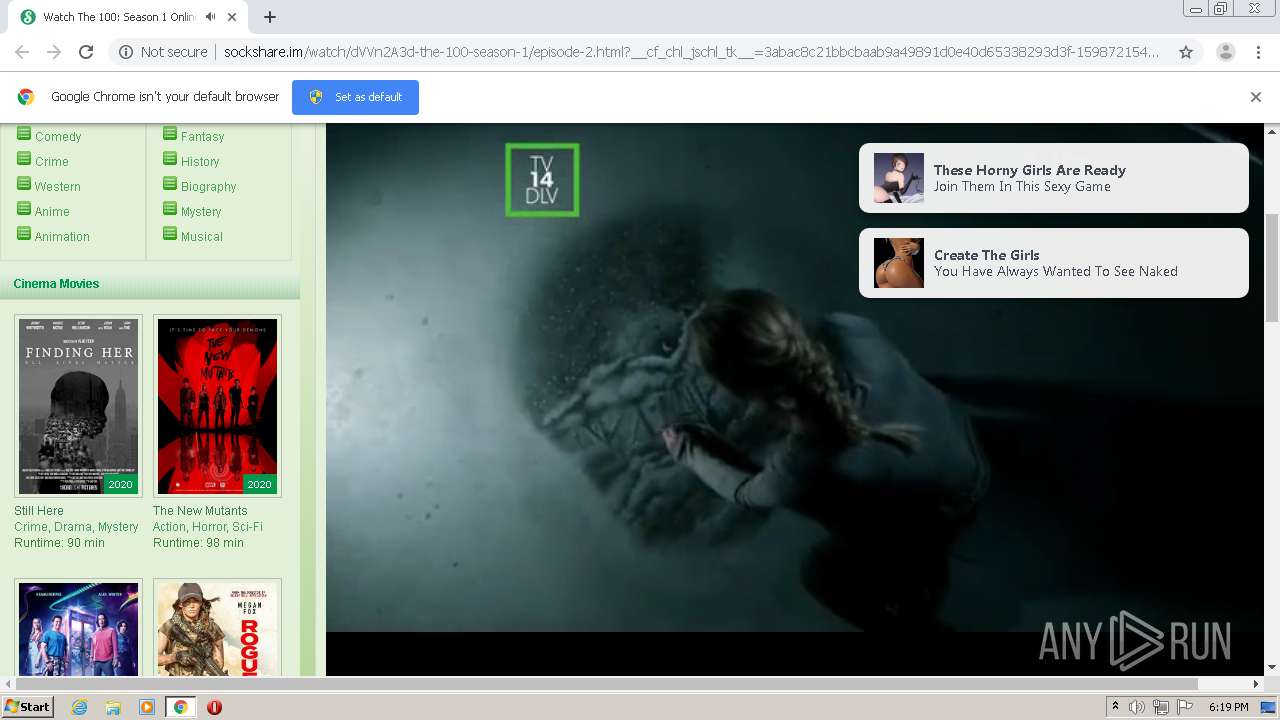
Task: Click the green icon beside Anime
Action: [24, 209]
